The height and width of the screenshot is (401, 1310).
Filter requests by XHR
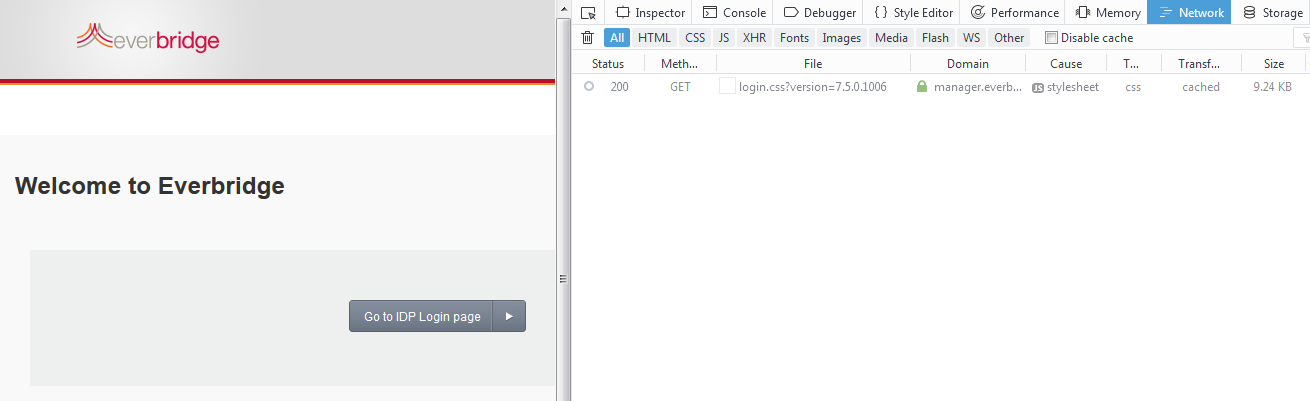(754, 38)
